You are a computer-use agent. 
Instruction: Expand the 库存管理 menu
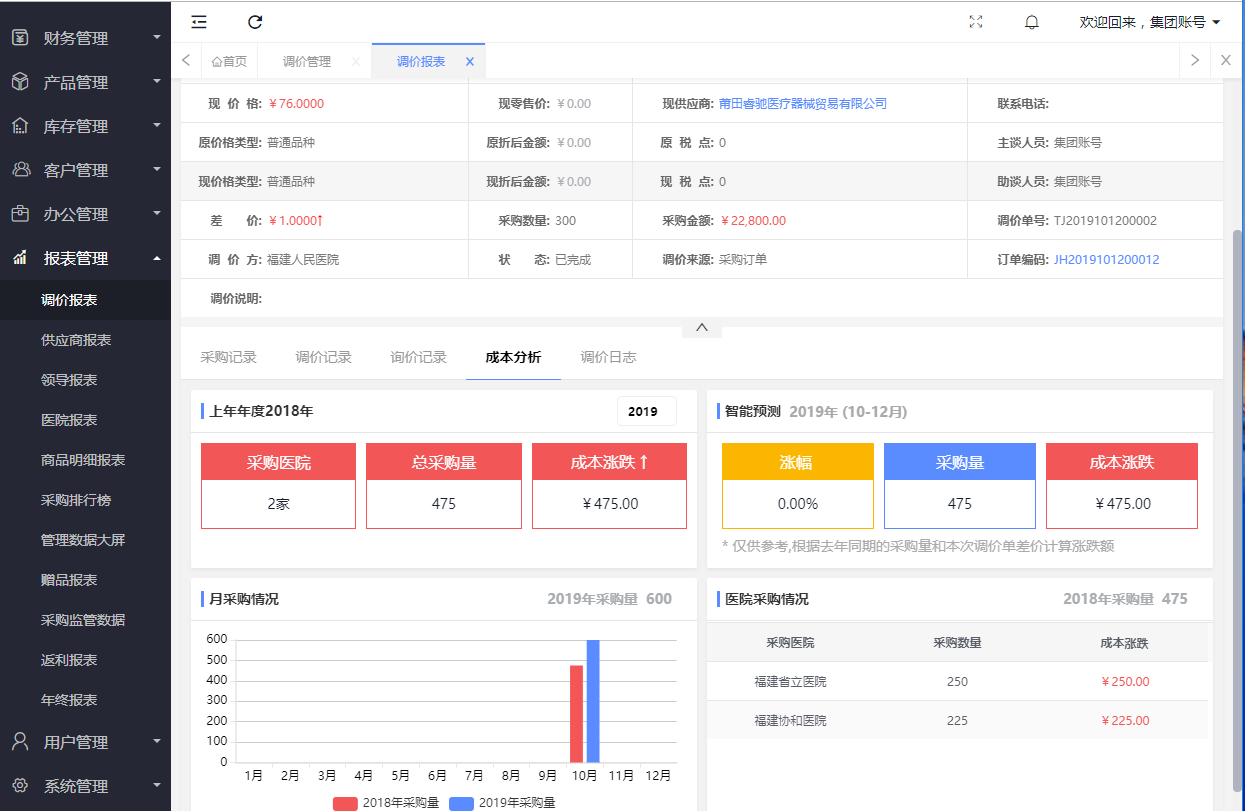pos(157,126)
